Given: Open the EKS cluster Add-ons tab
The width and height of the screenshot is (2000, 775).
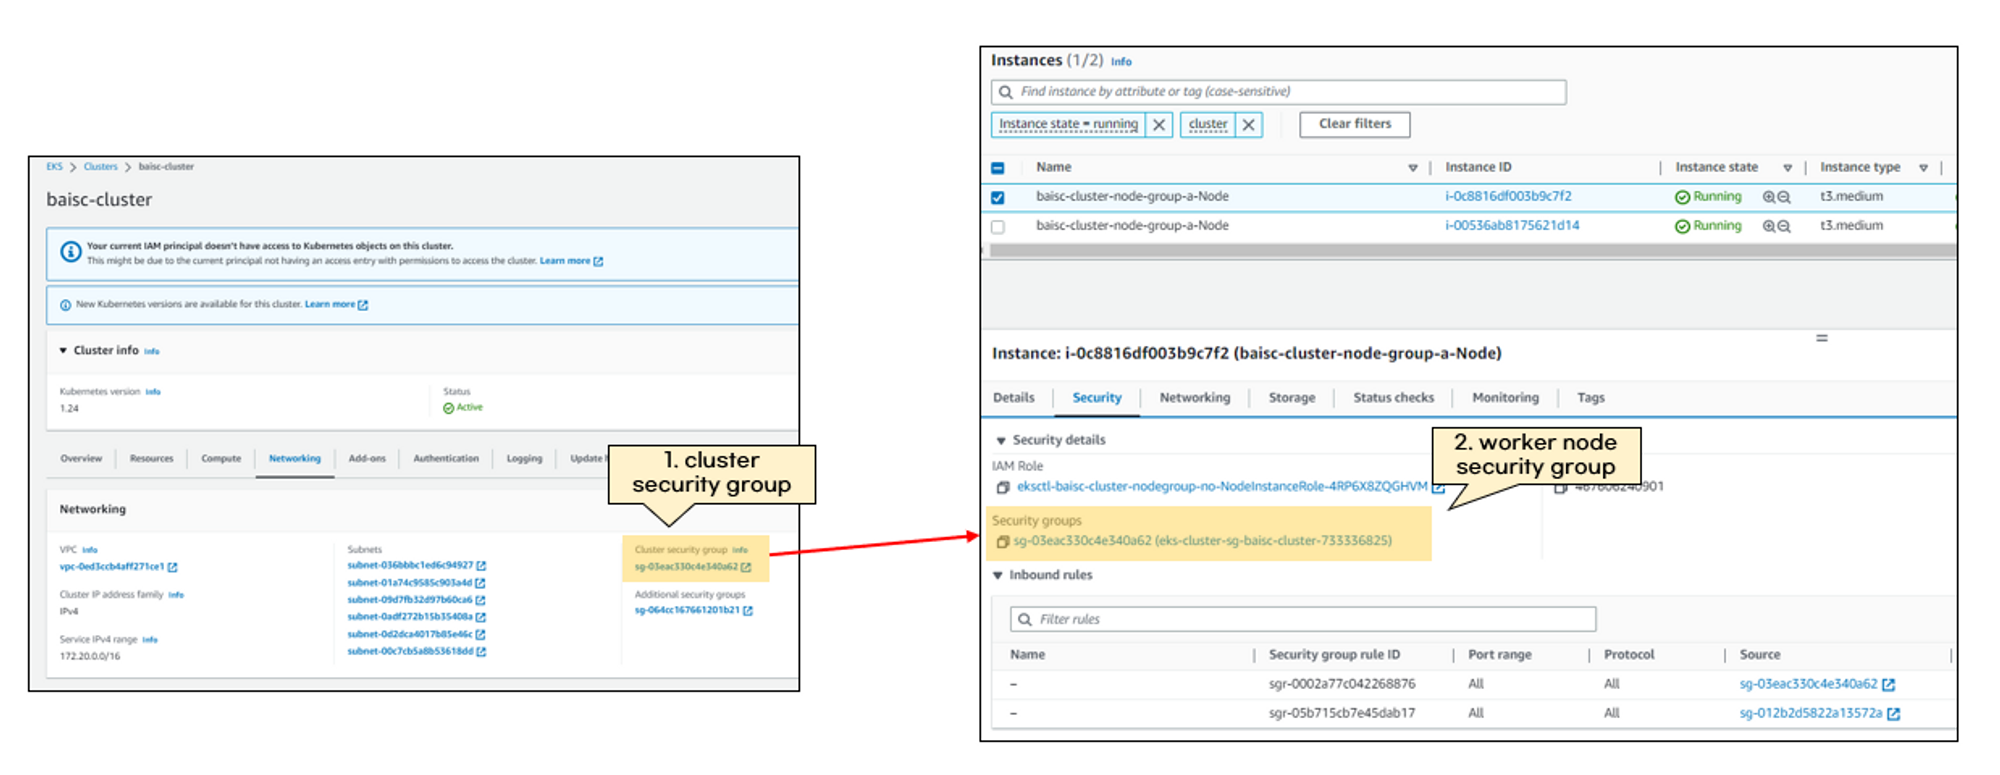Looking at the screenshot, I should coord(367,459).
